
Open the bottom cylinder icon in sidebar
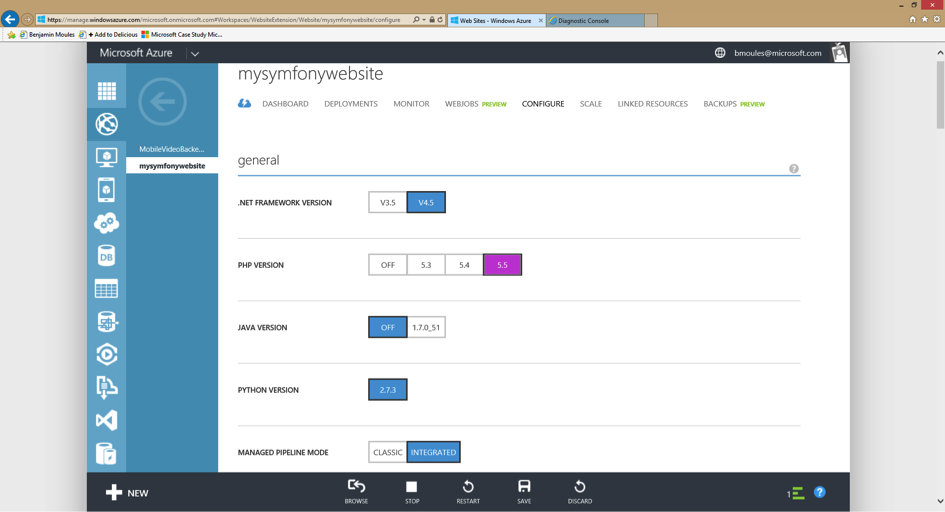click(x=107, y=454)
